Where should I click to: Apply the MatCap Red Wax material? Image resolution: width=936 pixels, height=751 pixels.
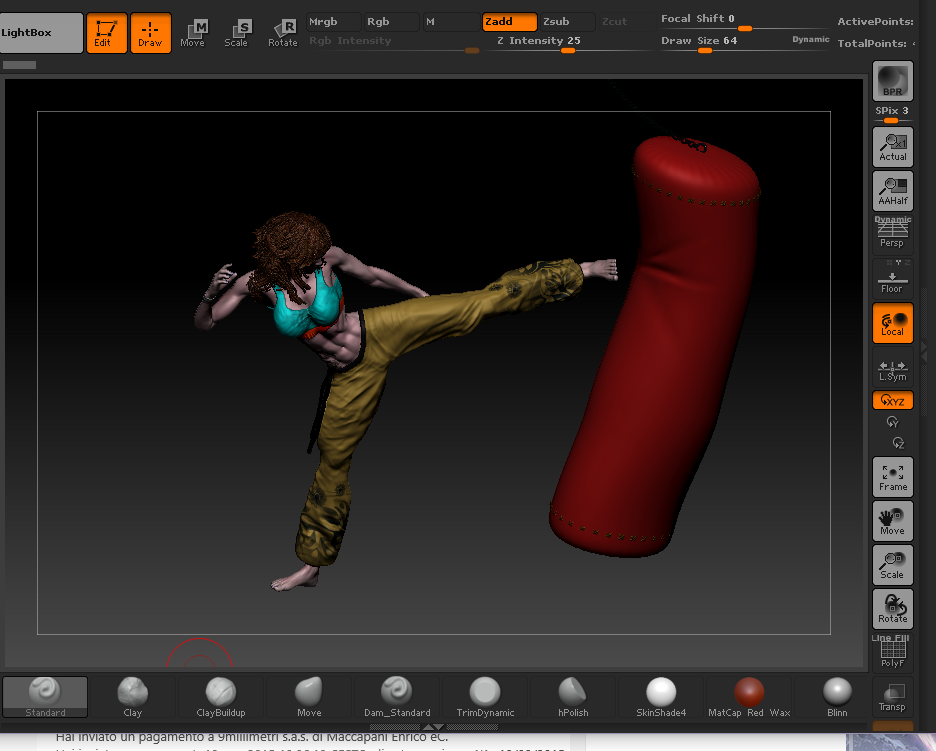click(749, 697)
